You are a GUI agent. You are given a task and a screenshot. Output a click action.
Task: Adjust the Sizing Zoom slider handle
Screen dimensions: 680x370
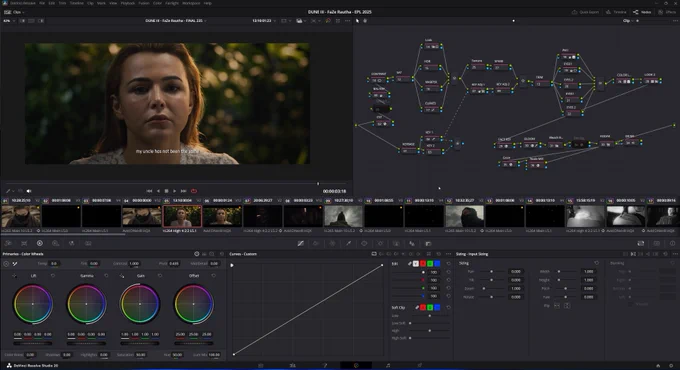coord(484,288)
